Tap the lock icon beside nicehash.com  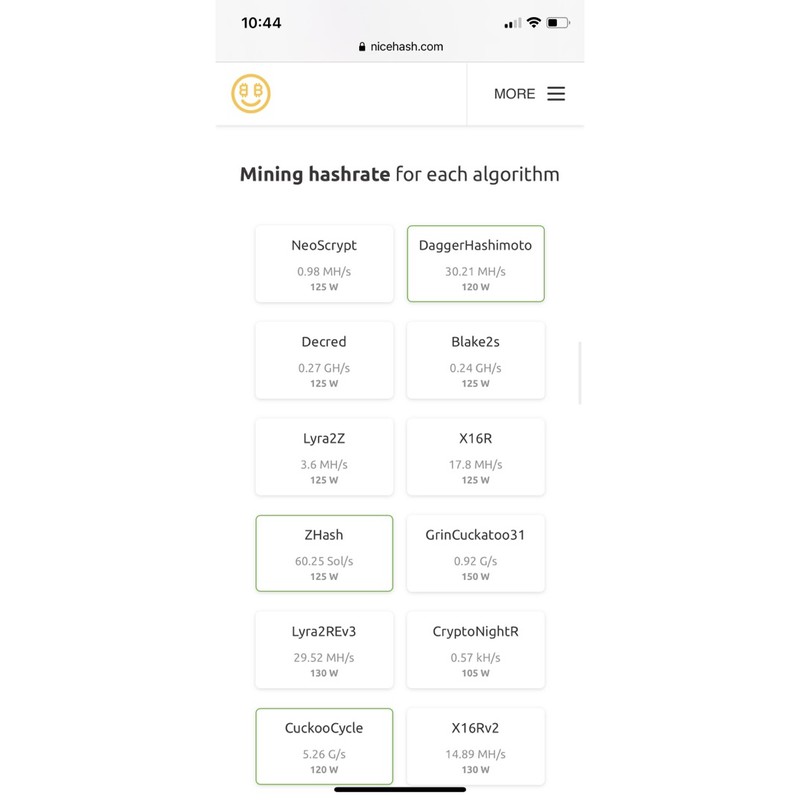coord(362,47)
